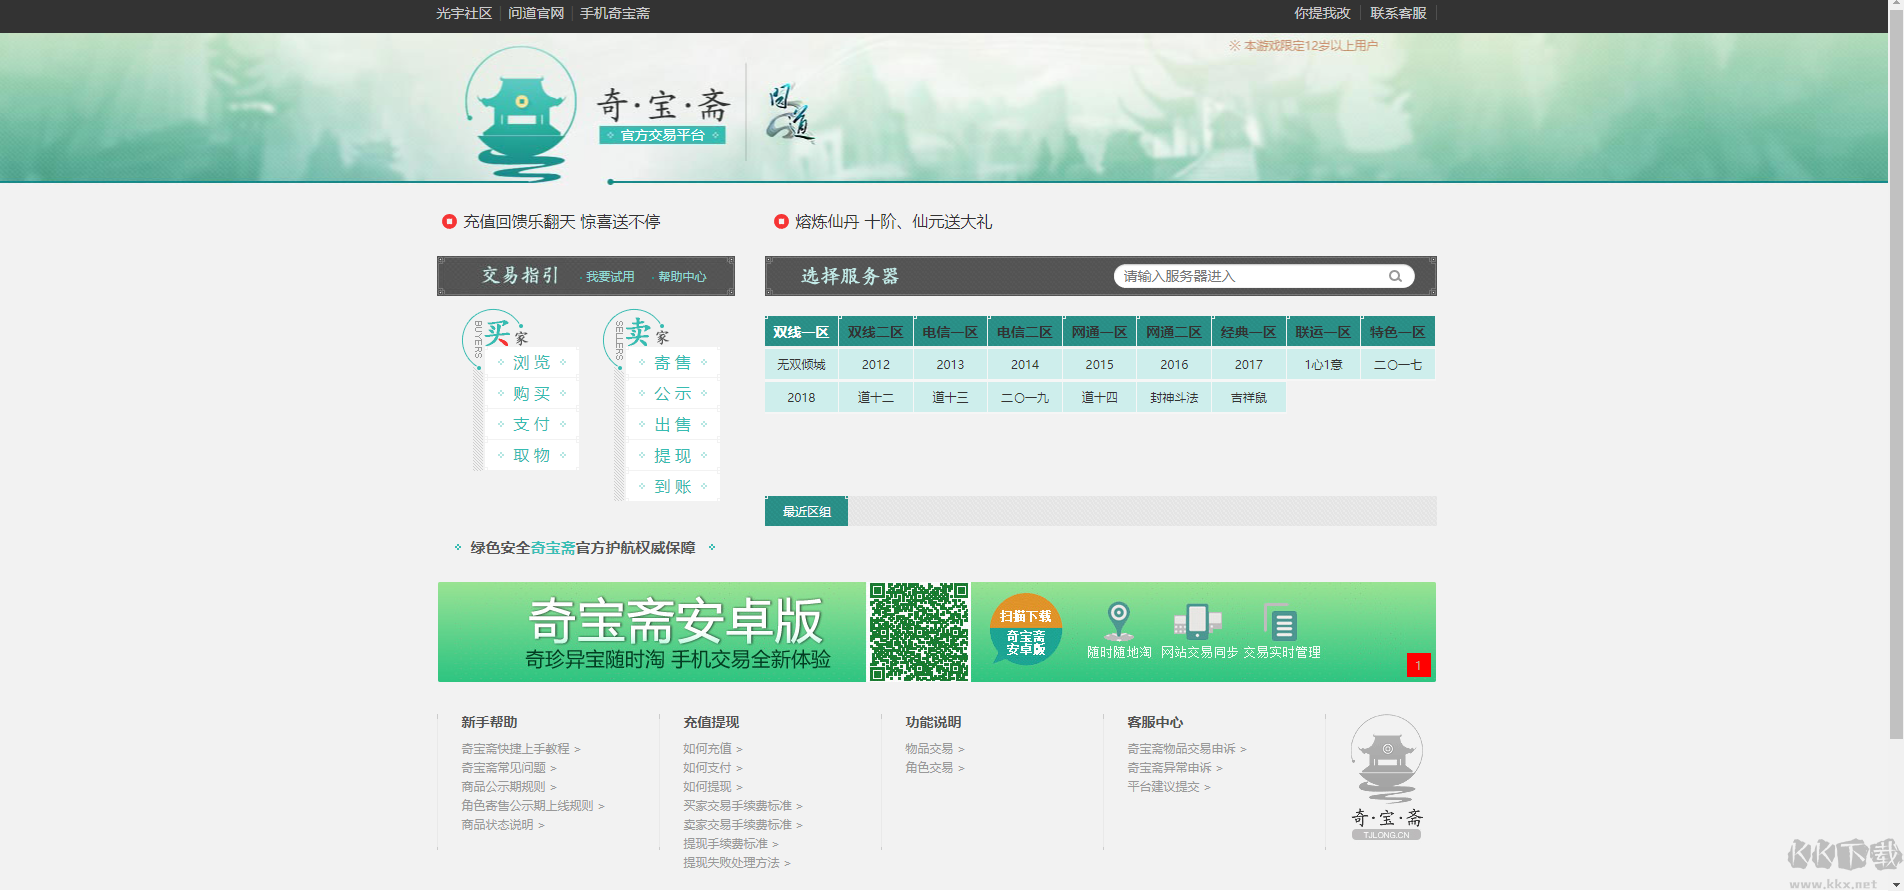
Task: Click the red banner page indicator 1
Action: point(1418,666)
